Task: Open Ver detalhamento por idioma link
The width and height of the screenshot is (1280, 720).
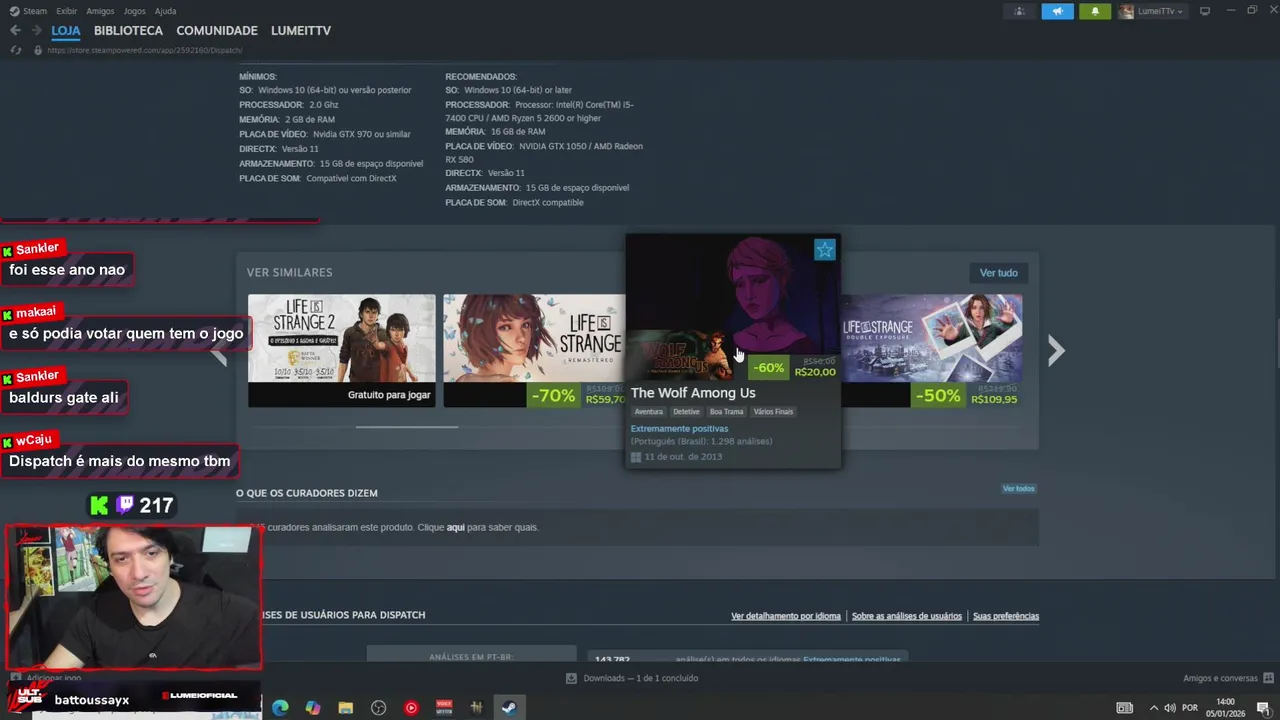Action: pos(786,616)
